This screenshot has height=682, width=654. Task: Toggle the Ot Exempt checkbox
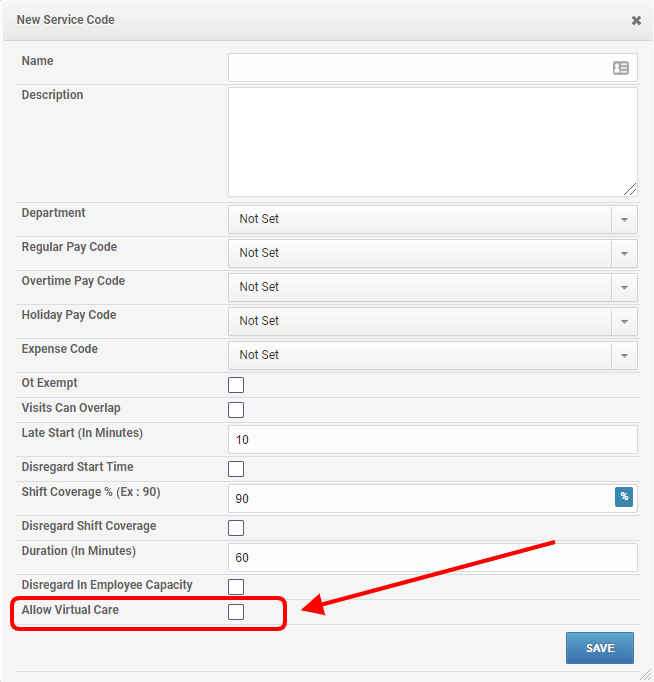[x=236, y=385]
